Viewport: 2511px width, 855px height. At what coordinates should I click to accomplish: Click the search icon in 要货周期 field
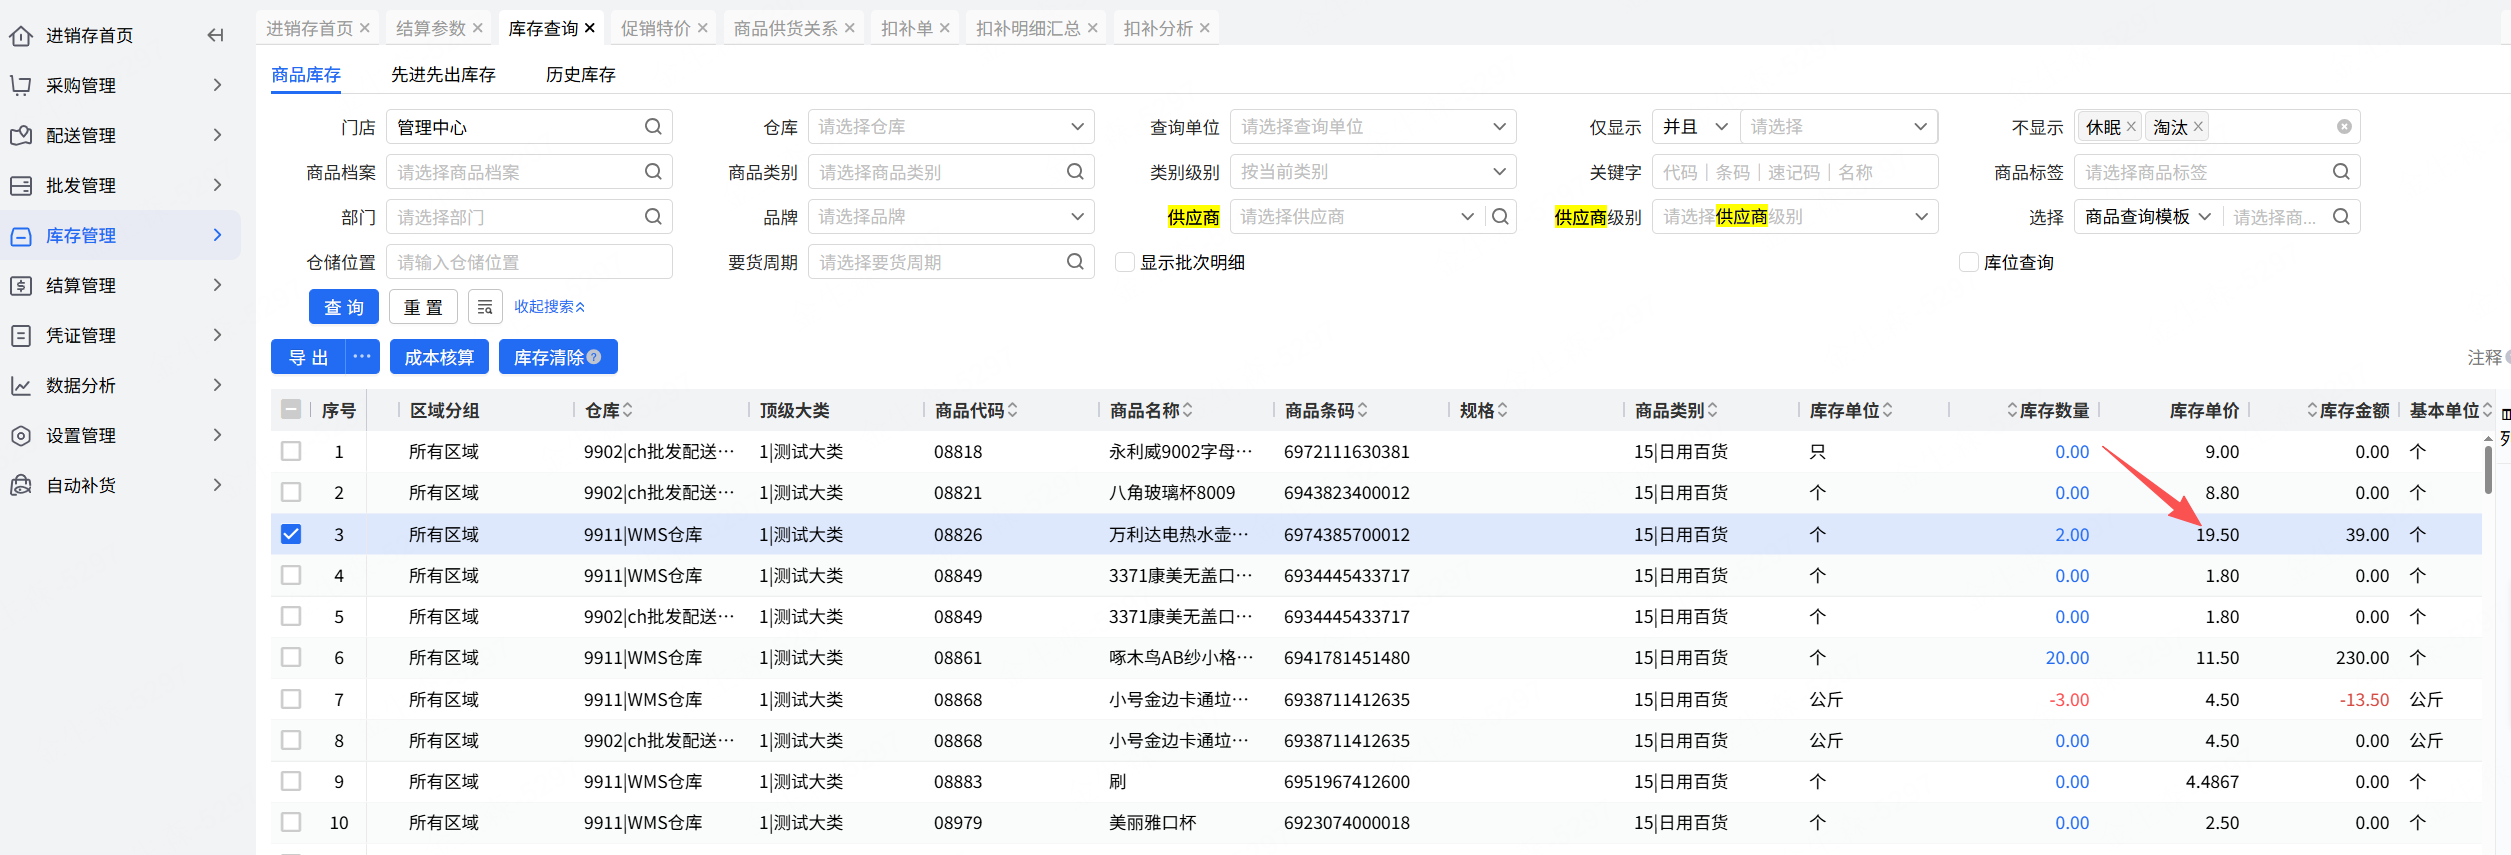coord(1075,262)
